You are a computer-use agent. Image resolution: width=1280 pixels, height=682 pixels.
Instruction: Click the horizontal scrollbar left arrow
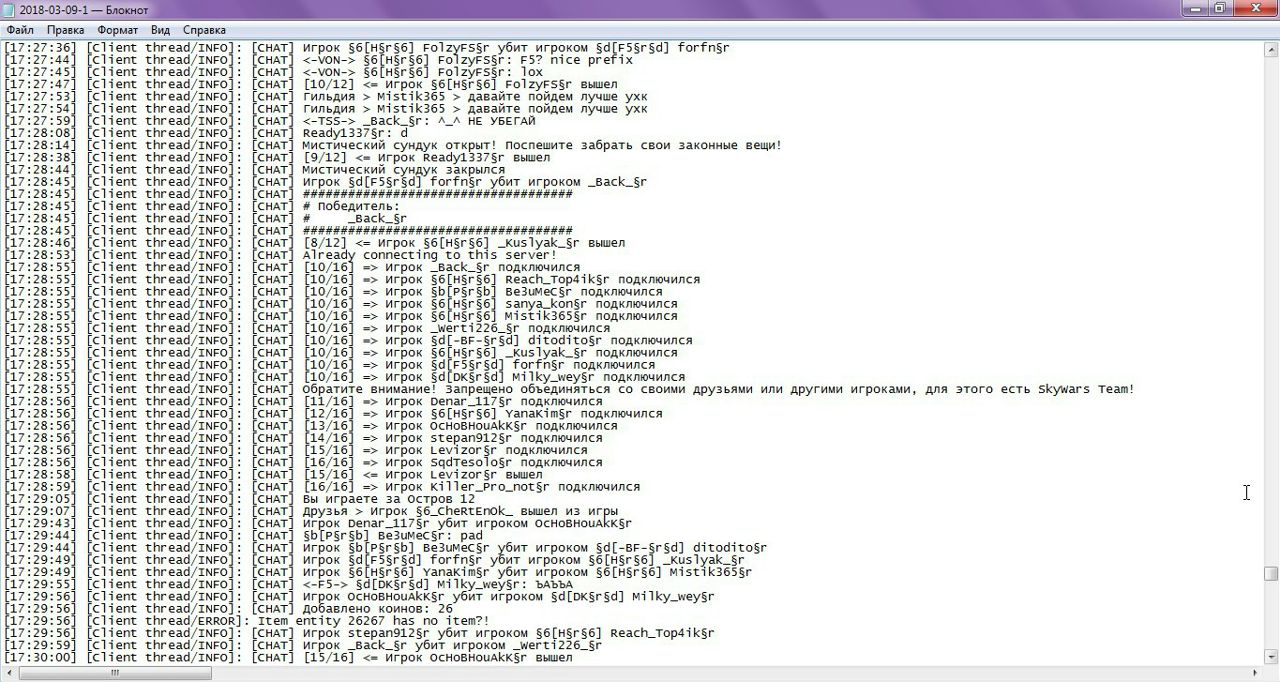coord(8,673)
